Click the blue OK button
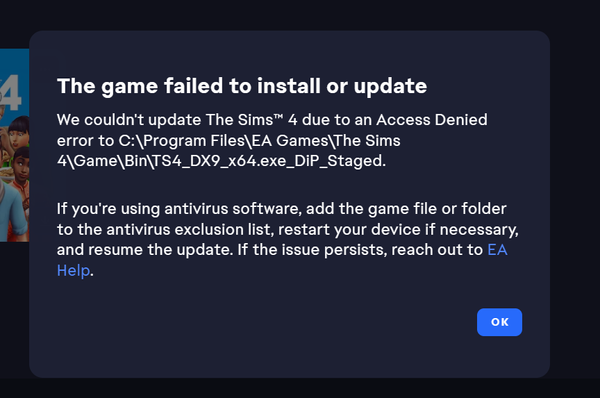This screenshot has height=398, width=600. coord(499,322)
